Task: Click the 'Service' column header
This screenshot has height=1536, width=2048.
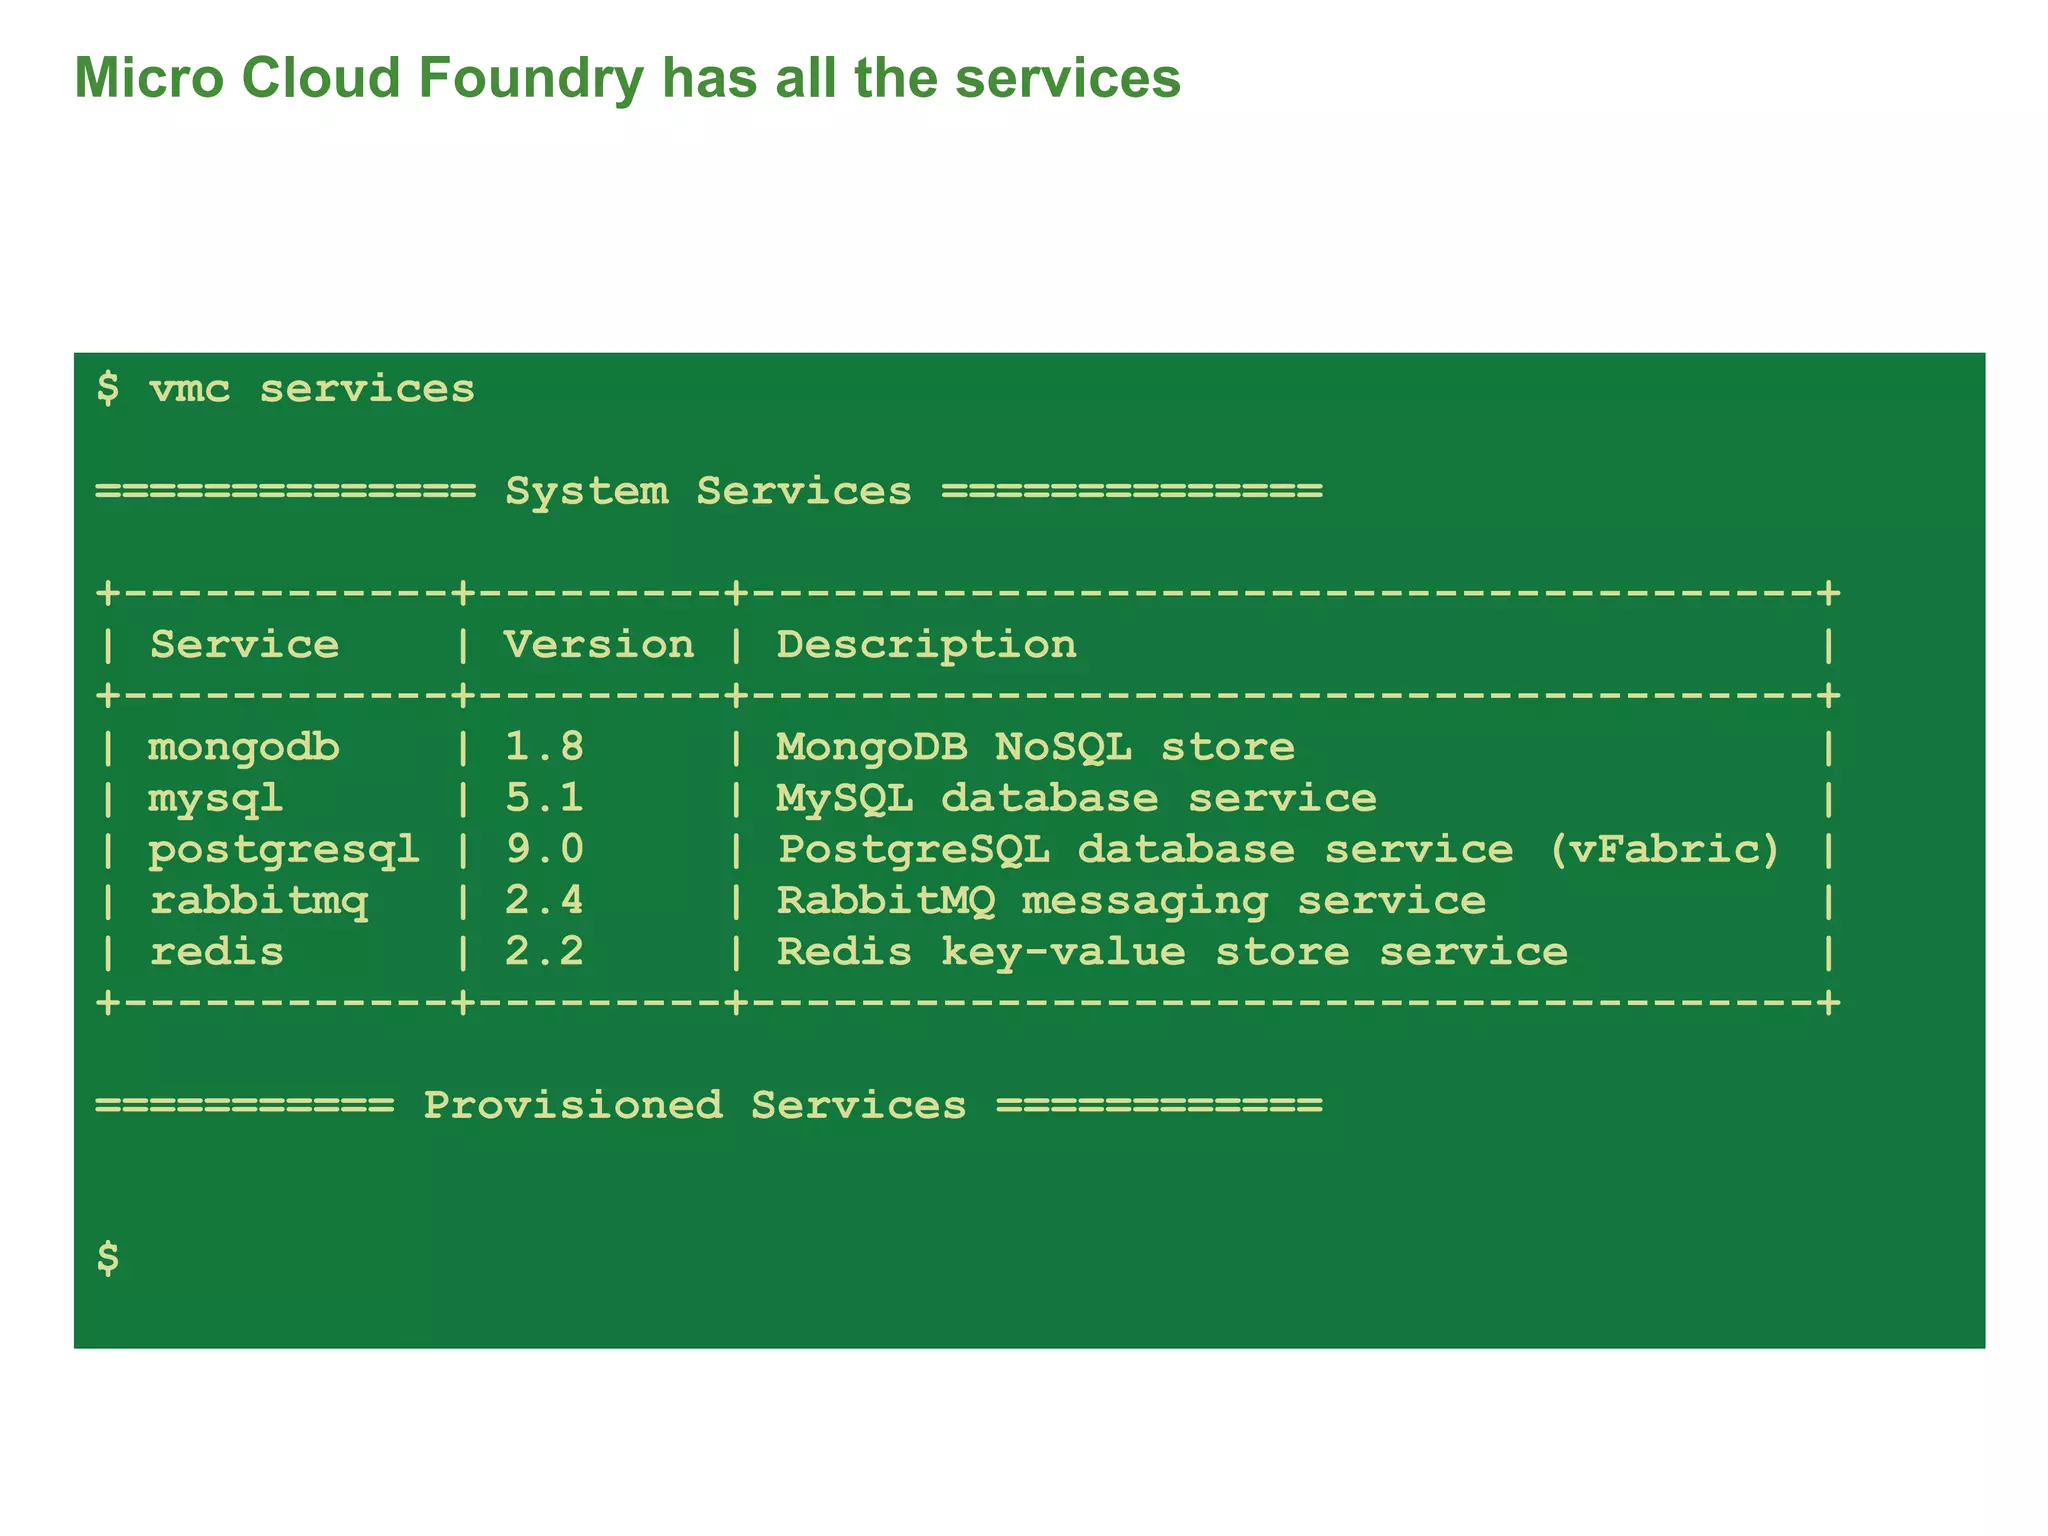Action: [244, 645]
